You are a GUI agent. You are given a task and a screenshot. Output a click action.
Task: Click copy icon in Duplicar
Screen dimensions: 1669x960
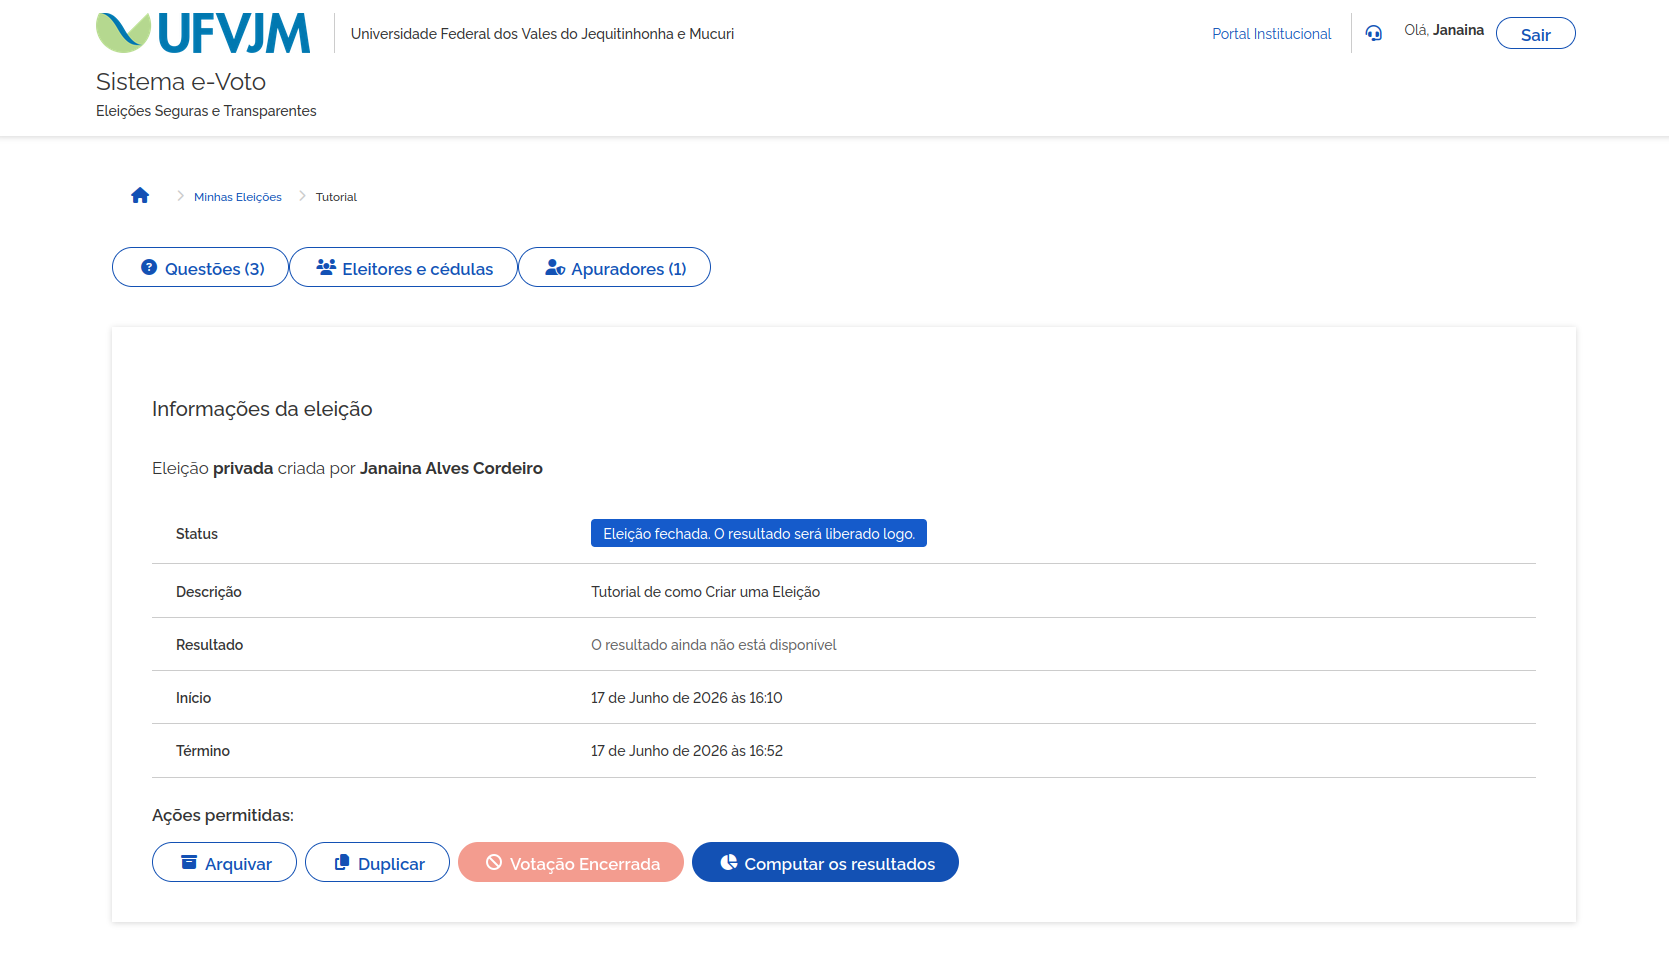[x=342, y=862]
